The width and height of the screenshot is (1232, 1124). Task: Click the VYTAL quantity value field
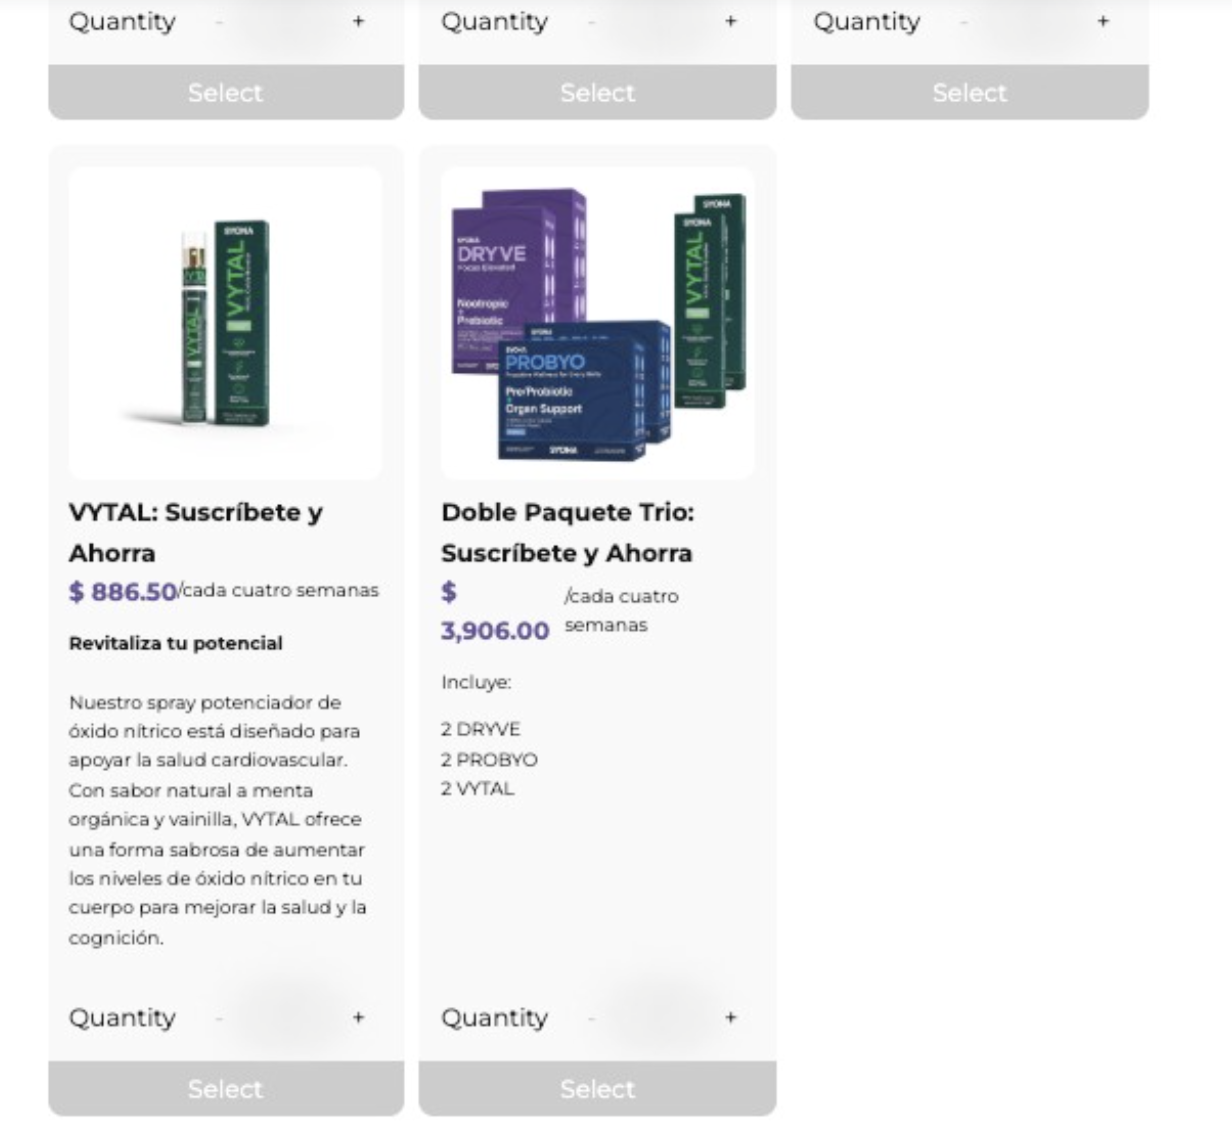[x=288, y=1018]
